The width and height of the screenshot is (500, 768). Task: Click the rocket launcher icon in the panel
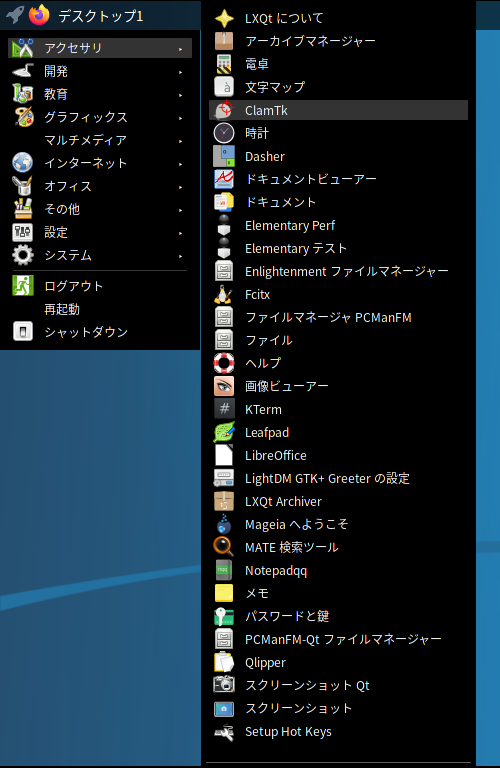[x=15, y=15]
